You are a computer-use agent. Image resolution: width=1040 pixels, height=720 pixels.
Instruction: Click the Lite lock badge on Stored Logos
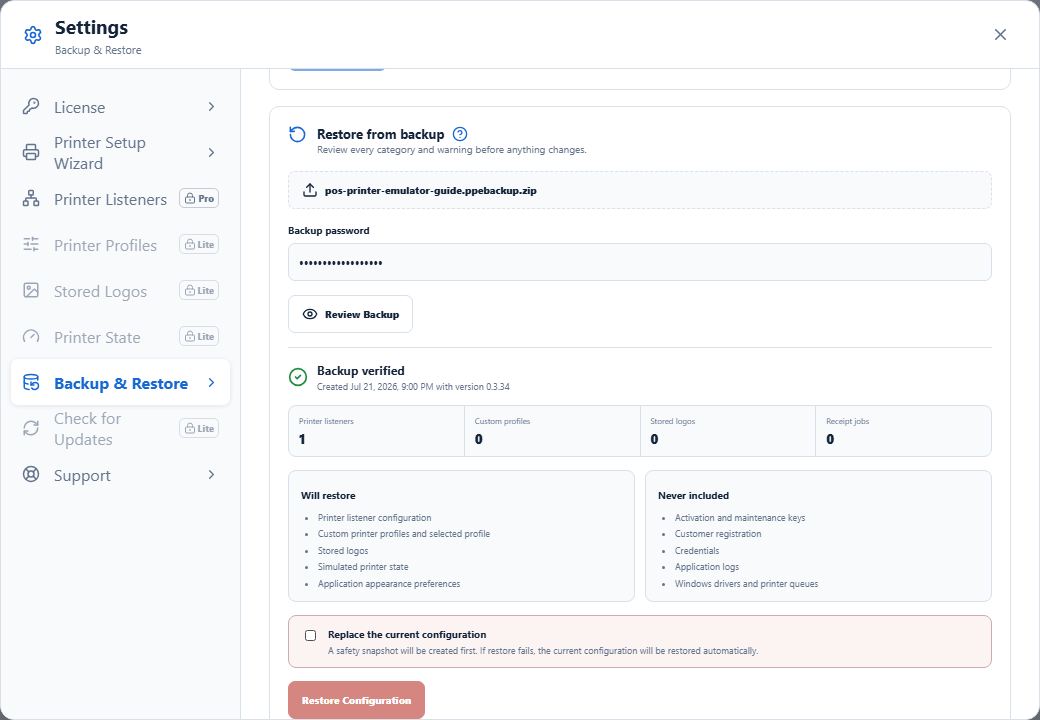pyautogui.click(x=199, y=290)
